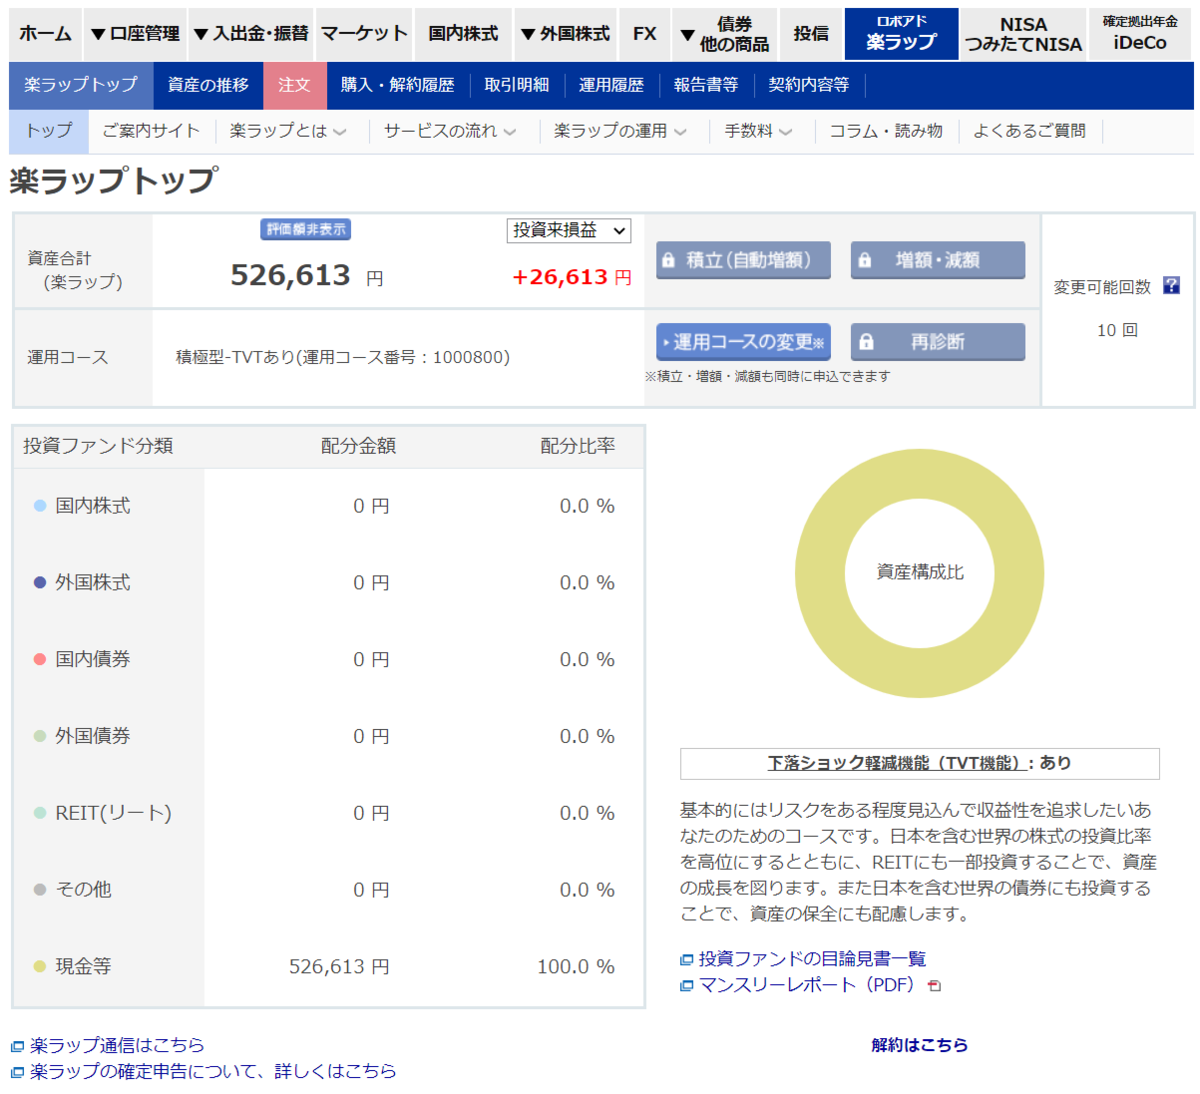Click the 外国株式 dark blue legend dot

point(40,583)
